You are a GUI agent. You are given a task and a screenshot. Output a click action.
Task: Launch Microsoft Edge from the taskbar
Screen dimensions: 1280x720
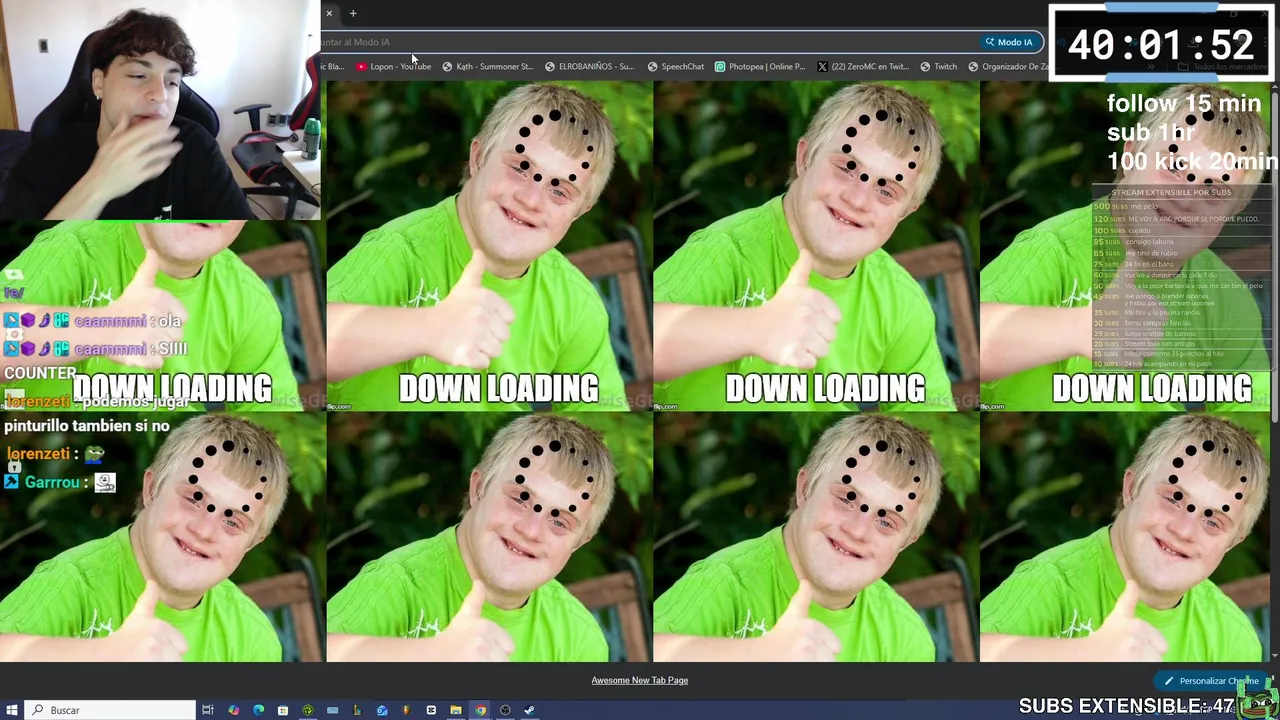pos(258,710)
